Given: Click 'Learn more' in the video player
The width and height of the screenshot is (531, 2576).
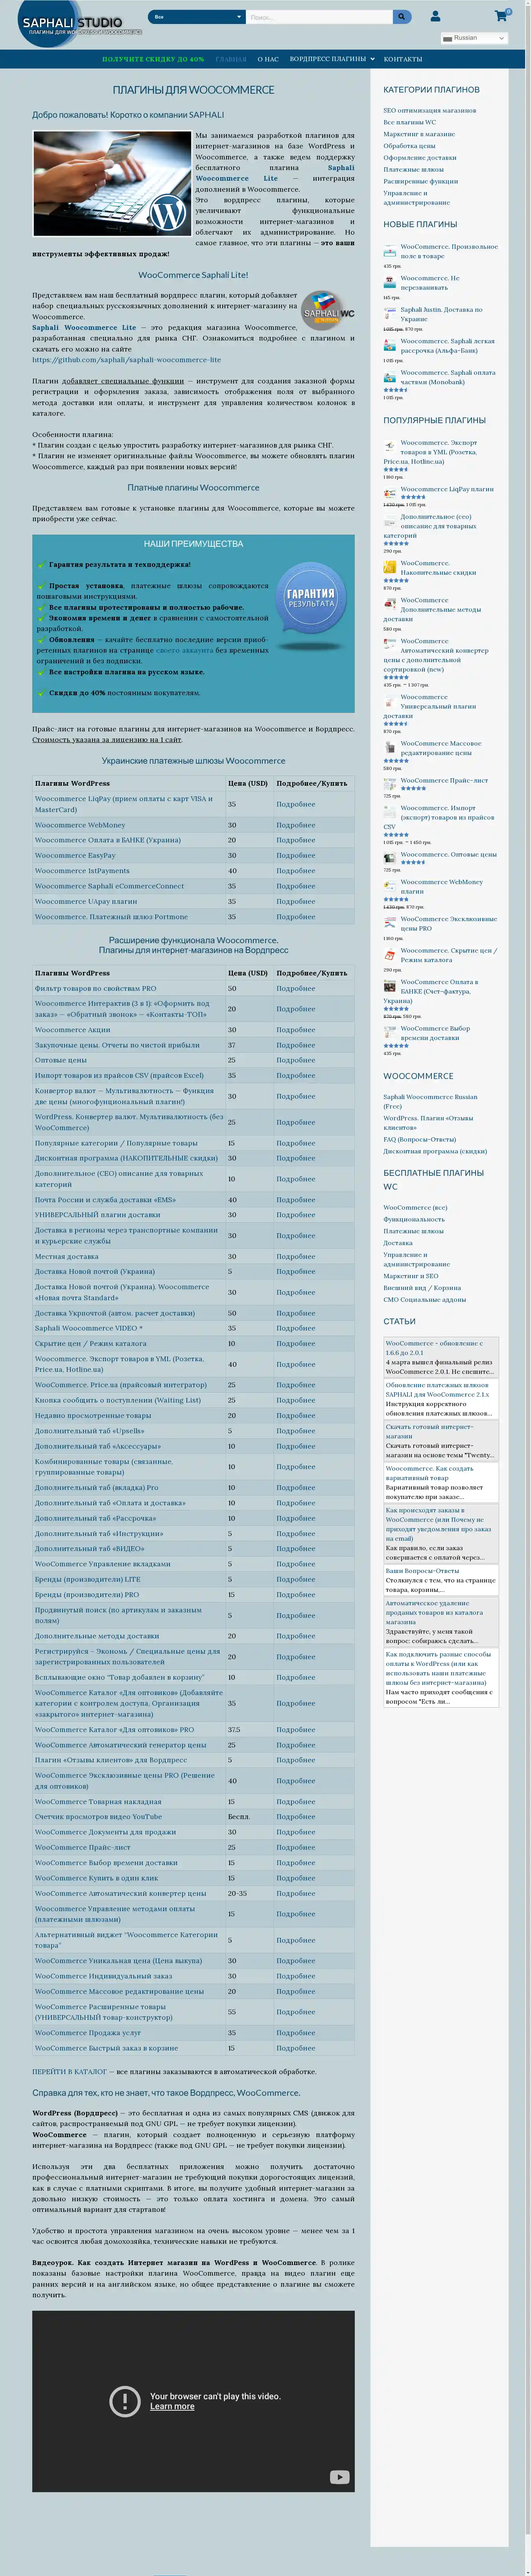Looking at the screenshot, I should click(x=172, y=2406).
